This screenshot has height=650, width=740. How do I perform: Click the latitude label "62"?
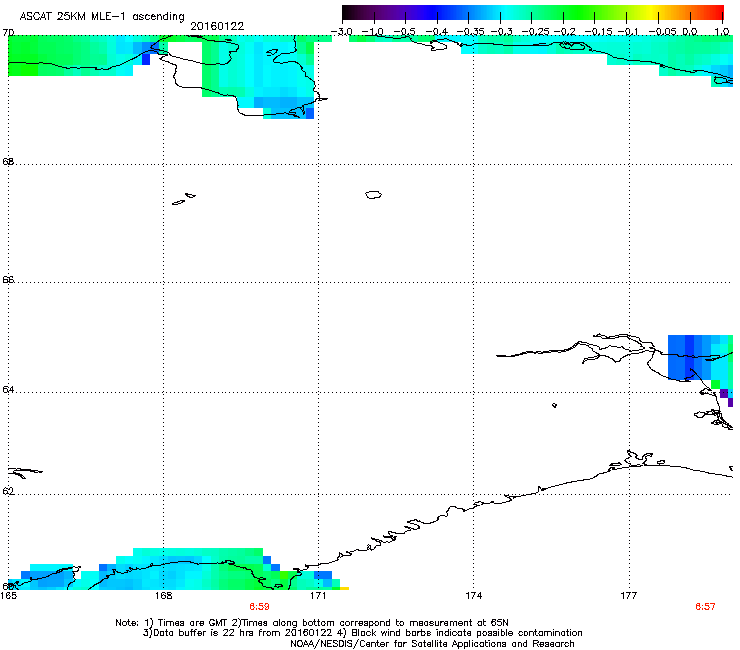[x=8, y=491]
